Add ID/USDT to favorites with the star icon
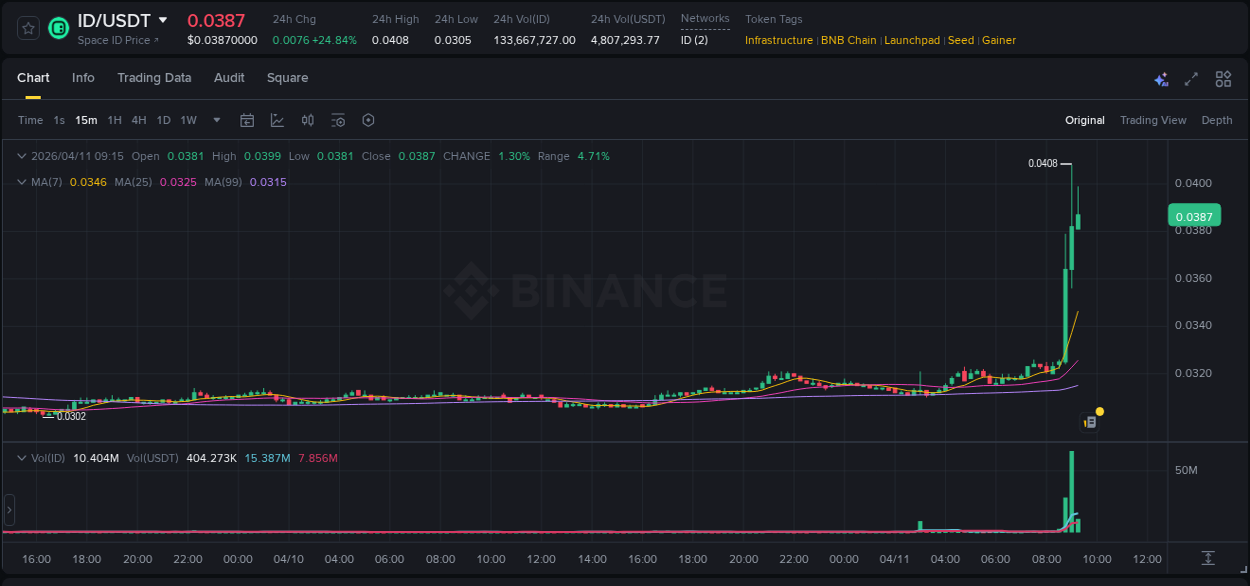1250x586 pixels. coord(28,28)
